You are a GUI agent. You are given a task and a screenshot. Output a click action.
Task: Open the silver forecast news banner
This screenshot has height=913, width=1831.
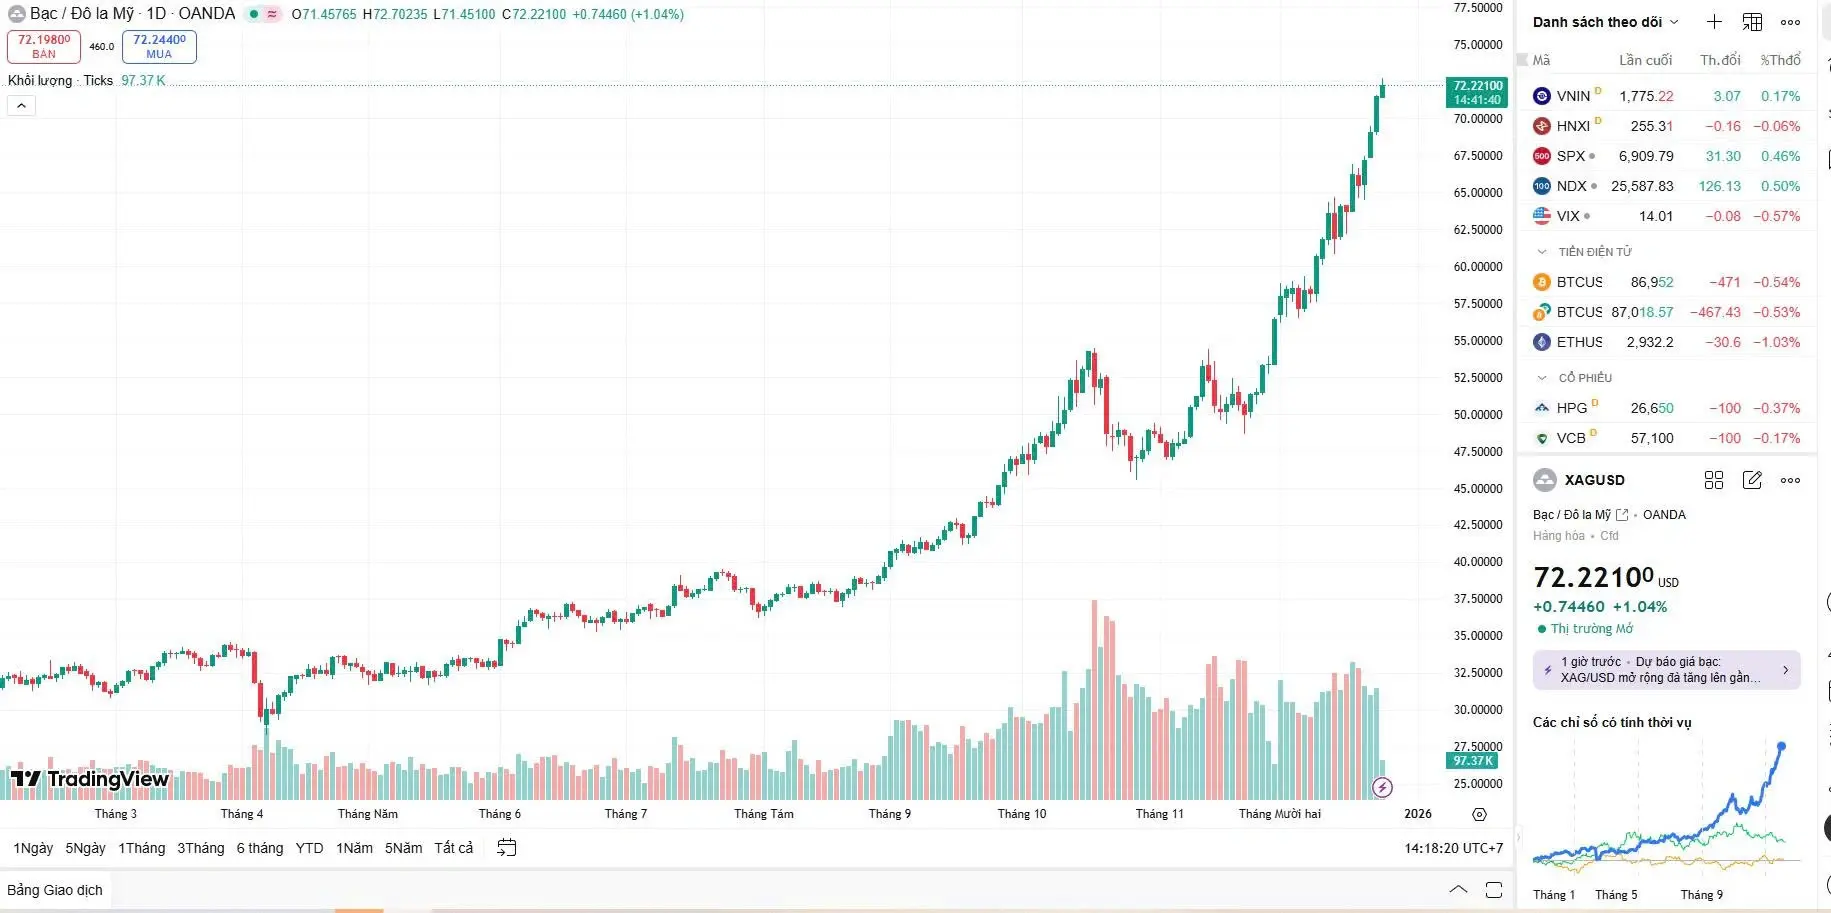click(1666, 670)
